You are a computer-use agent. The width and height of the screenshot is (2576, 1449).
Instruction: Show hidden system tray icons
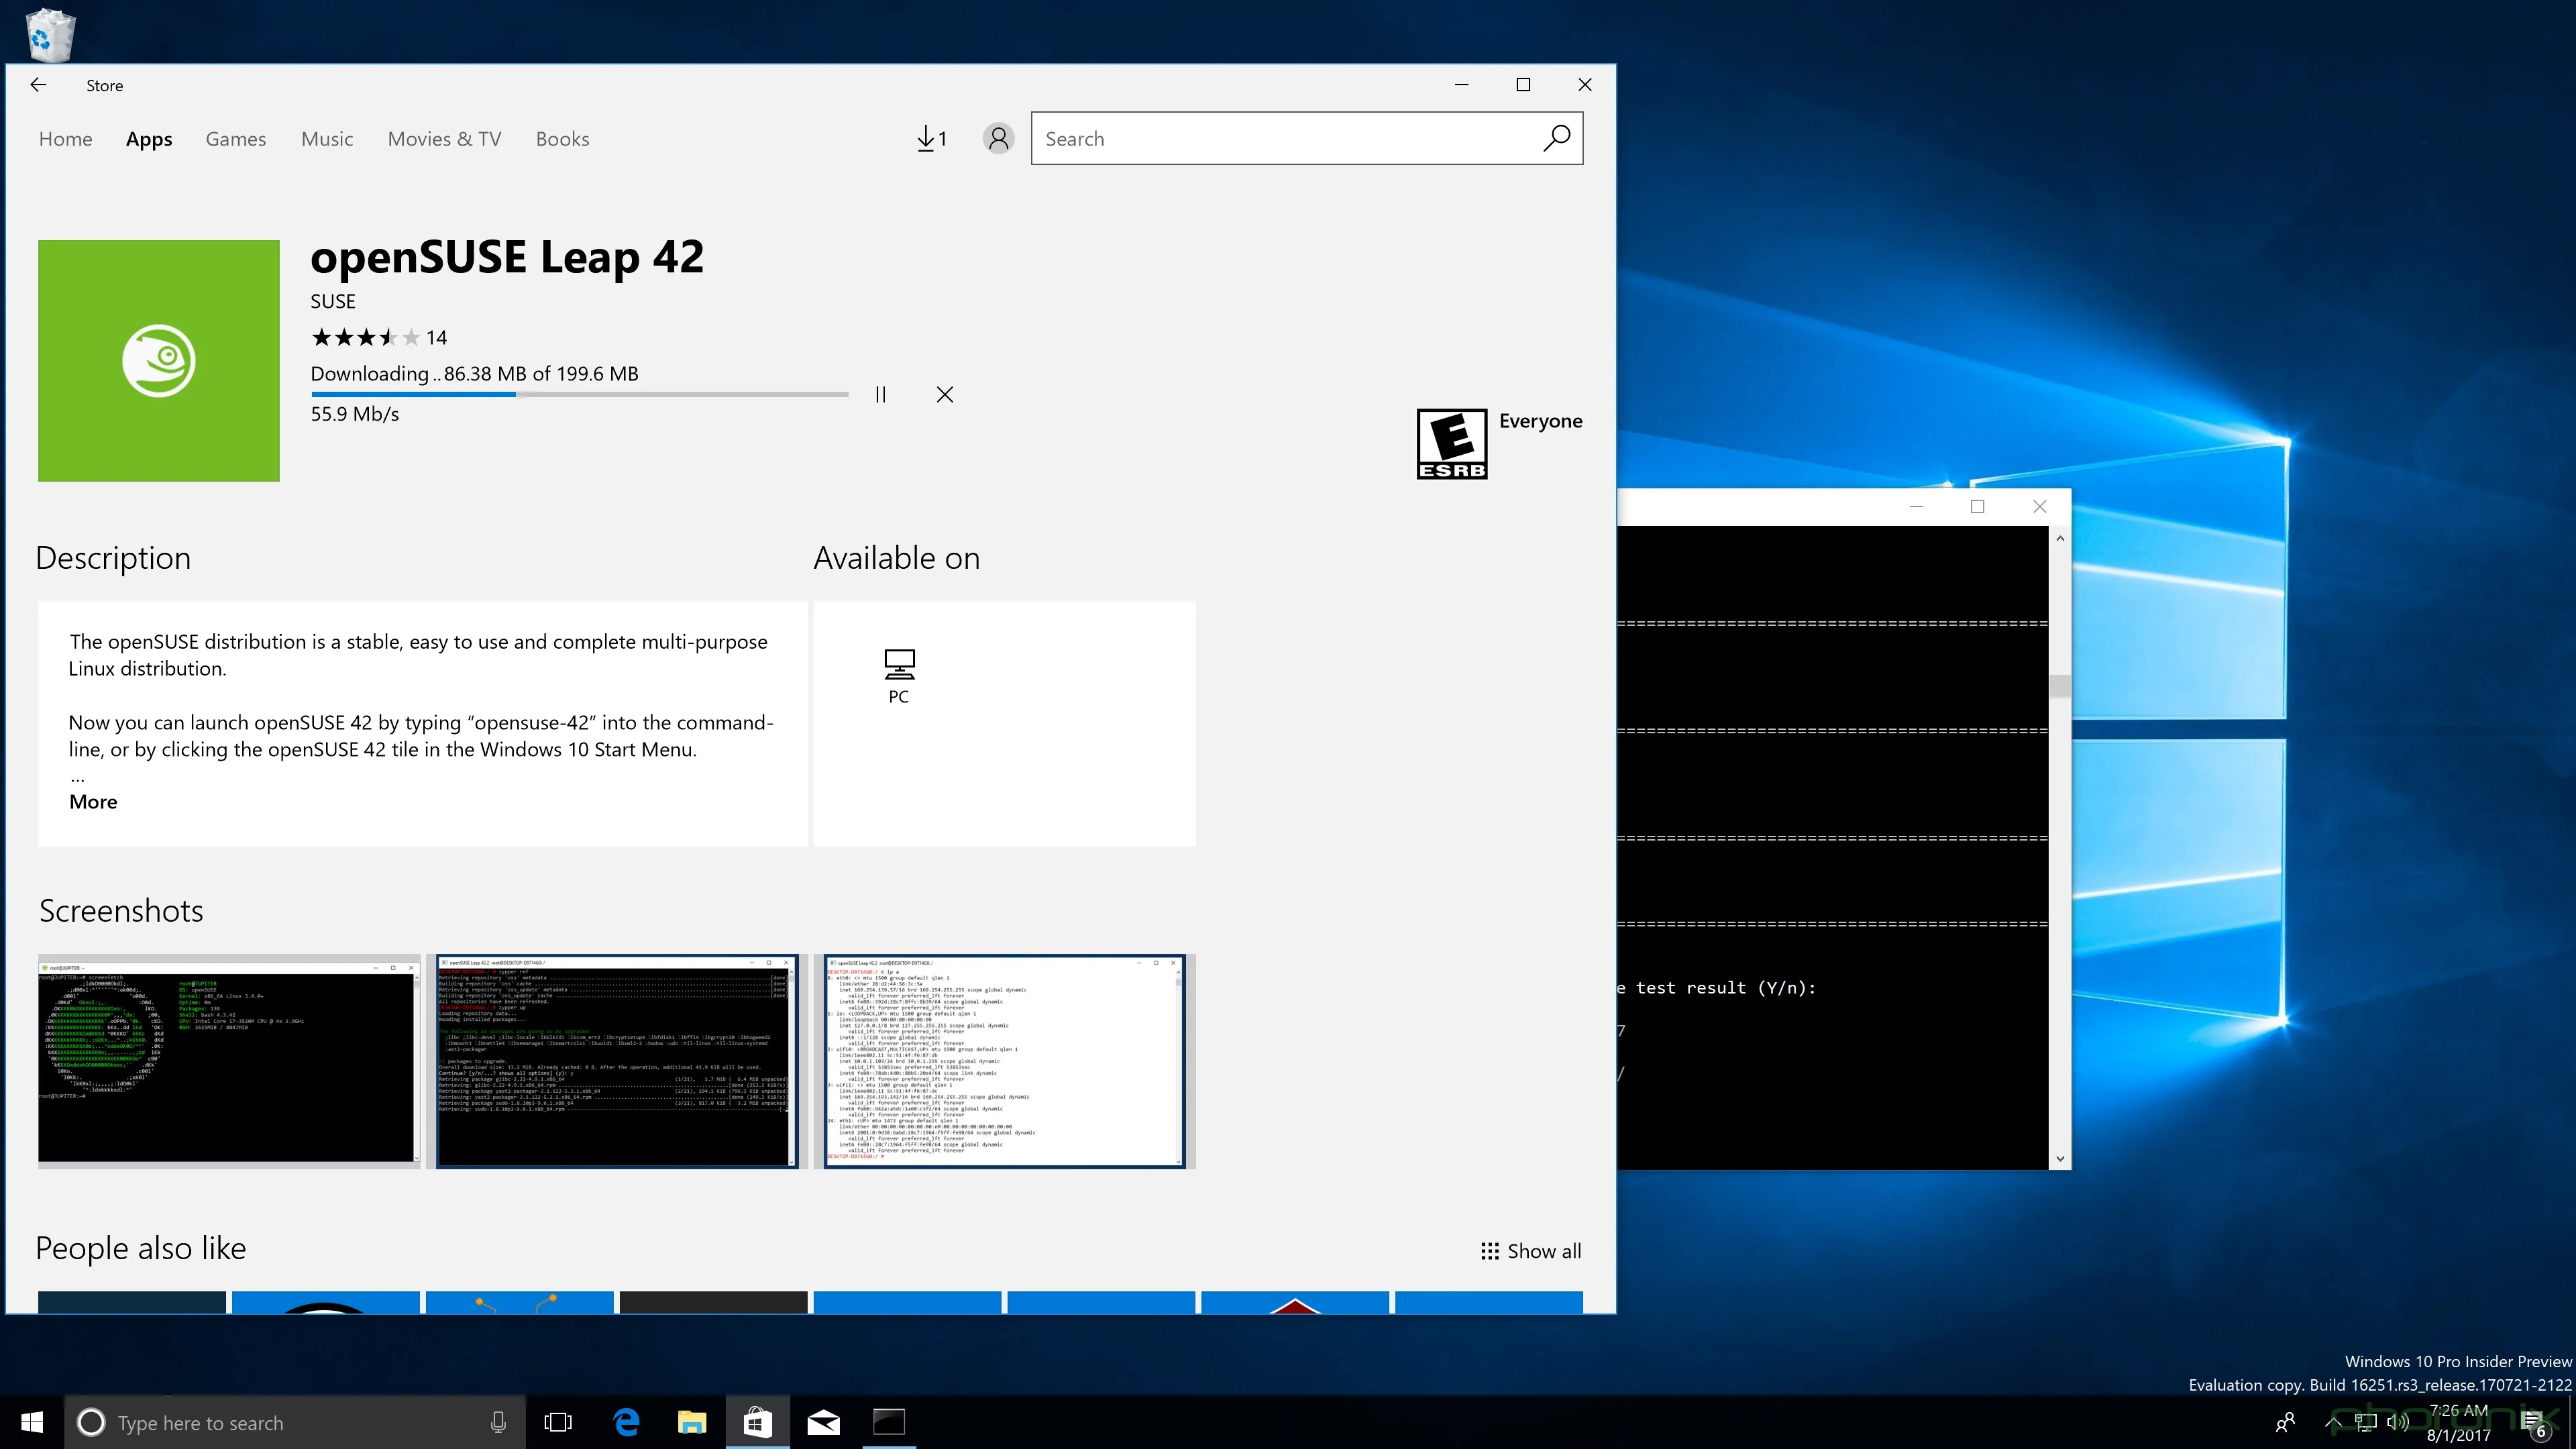[x=2333, y=1422]
